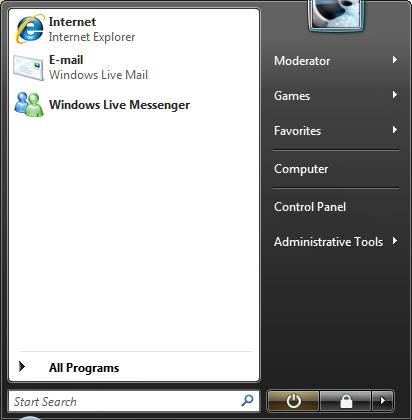Viewport: 412px width, 420px height.
Task: Expand the Favorites submenu arrow
Action: (395, 130)
